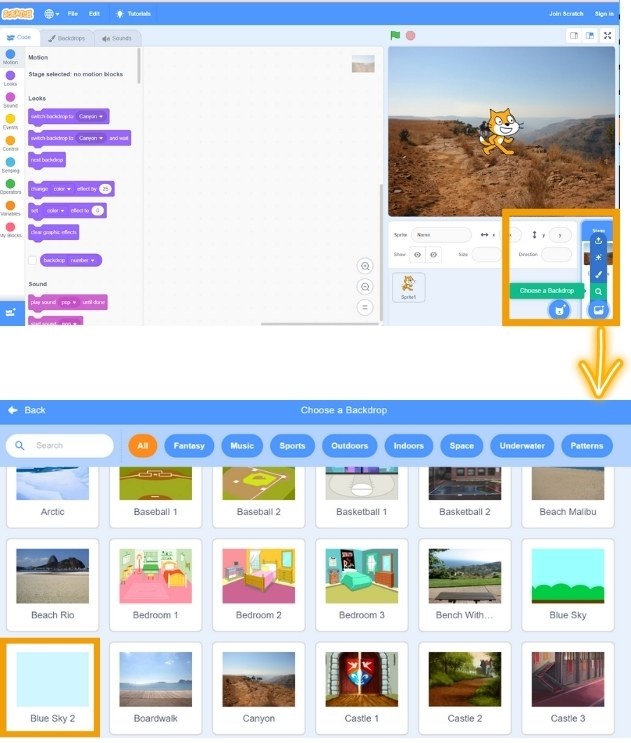Open the File menu
This screenshot has width=631, height=743.
(x=72, y=14)
